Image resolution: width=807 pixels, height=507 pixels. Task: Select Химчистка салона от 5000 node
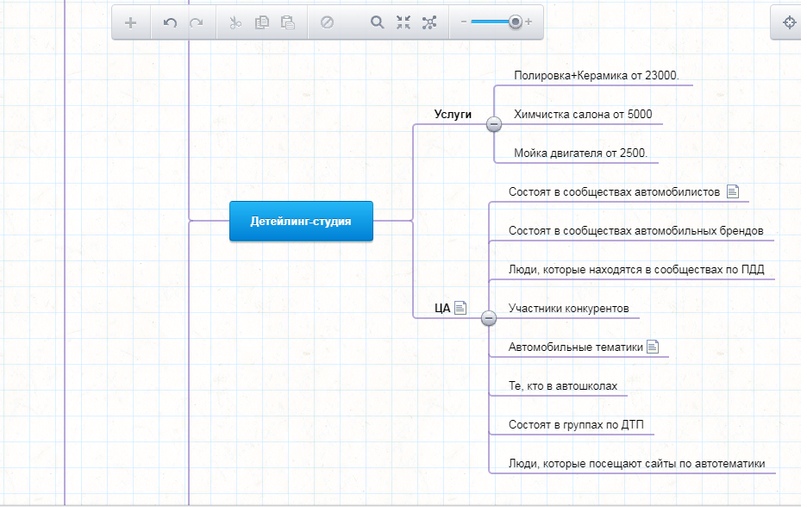tap(583, 114)
